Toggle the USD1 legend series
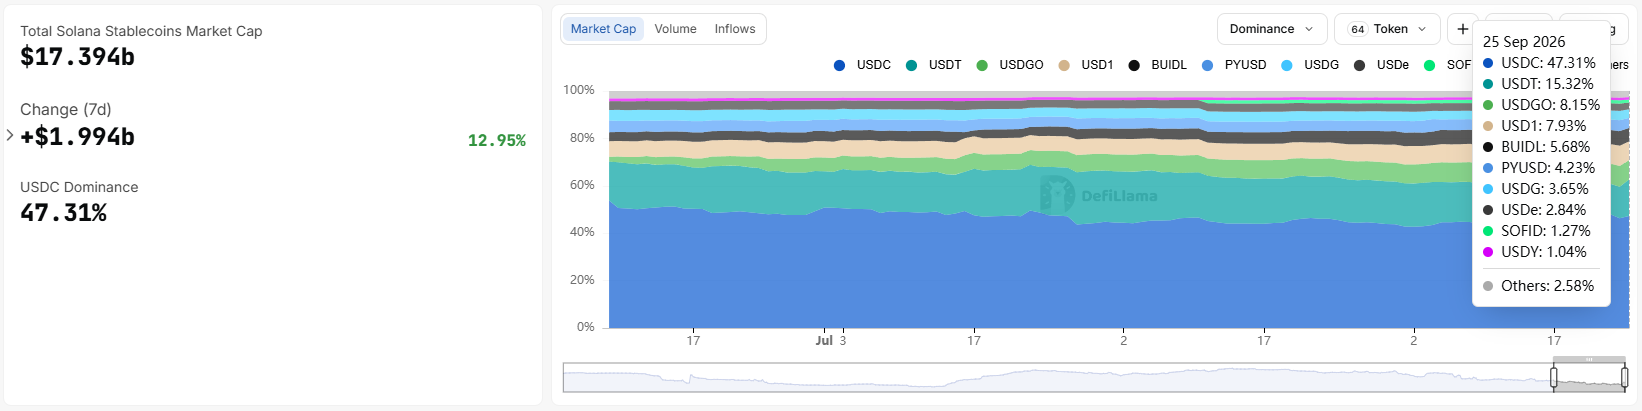Screen dimensions: 1642x411 coord(1086,65)
